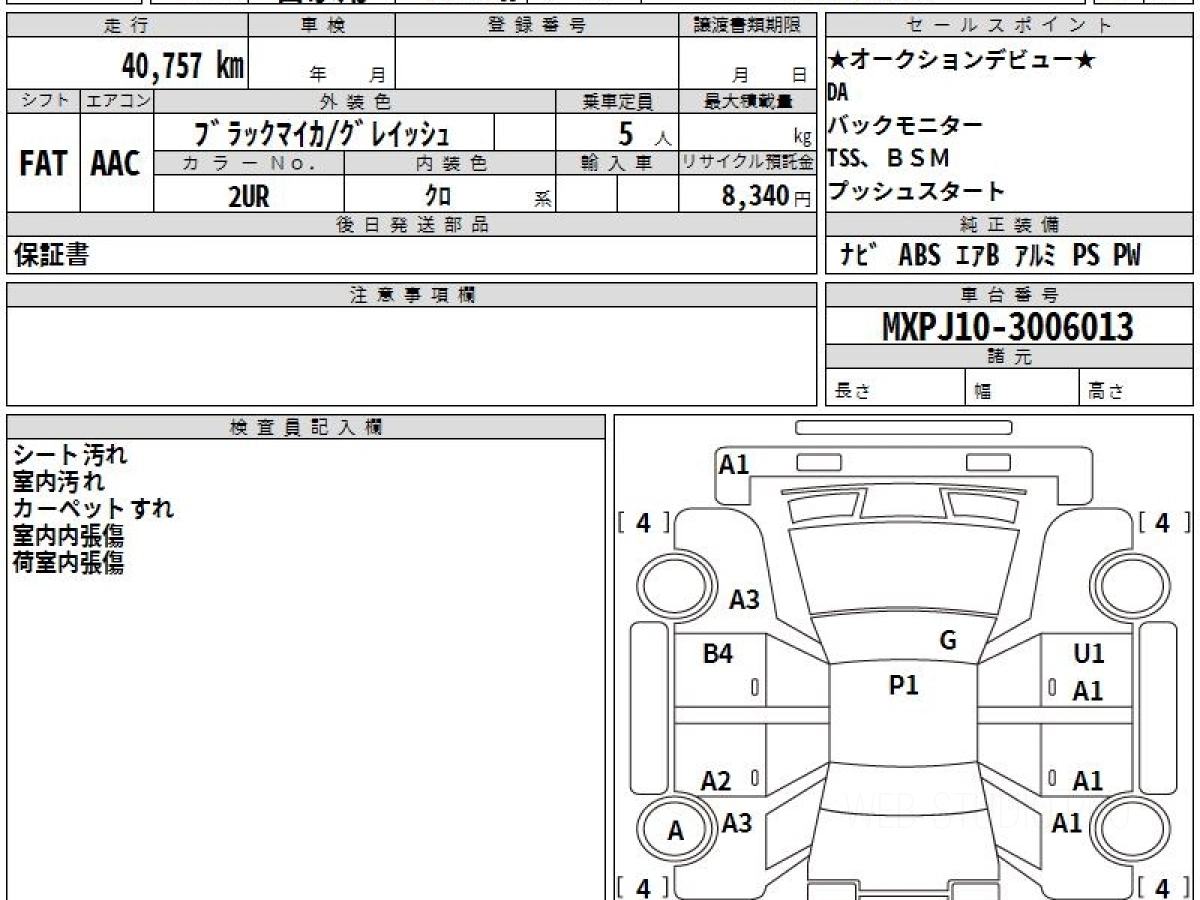Image resolution: width=1200 pixels, height=900 pixels.
Task: Click the ABS equipment item
Action: [919, 255]
